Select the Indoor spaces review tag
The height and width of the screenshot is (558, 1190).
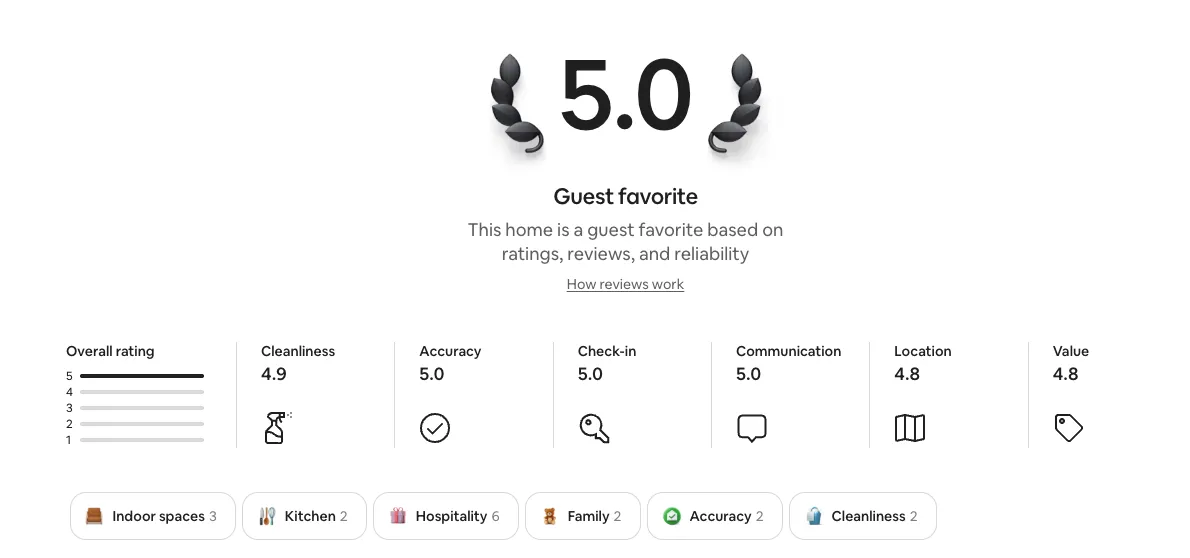click(153, 516)
